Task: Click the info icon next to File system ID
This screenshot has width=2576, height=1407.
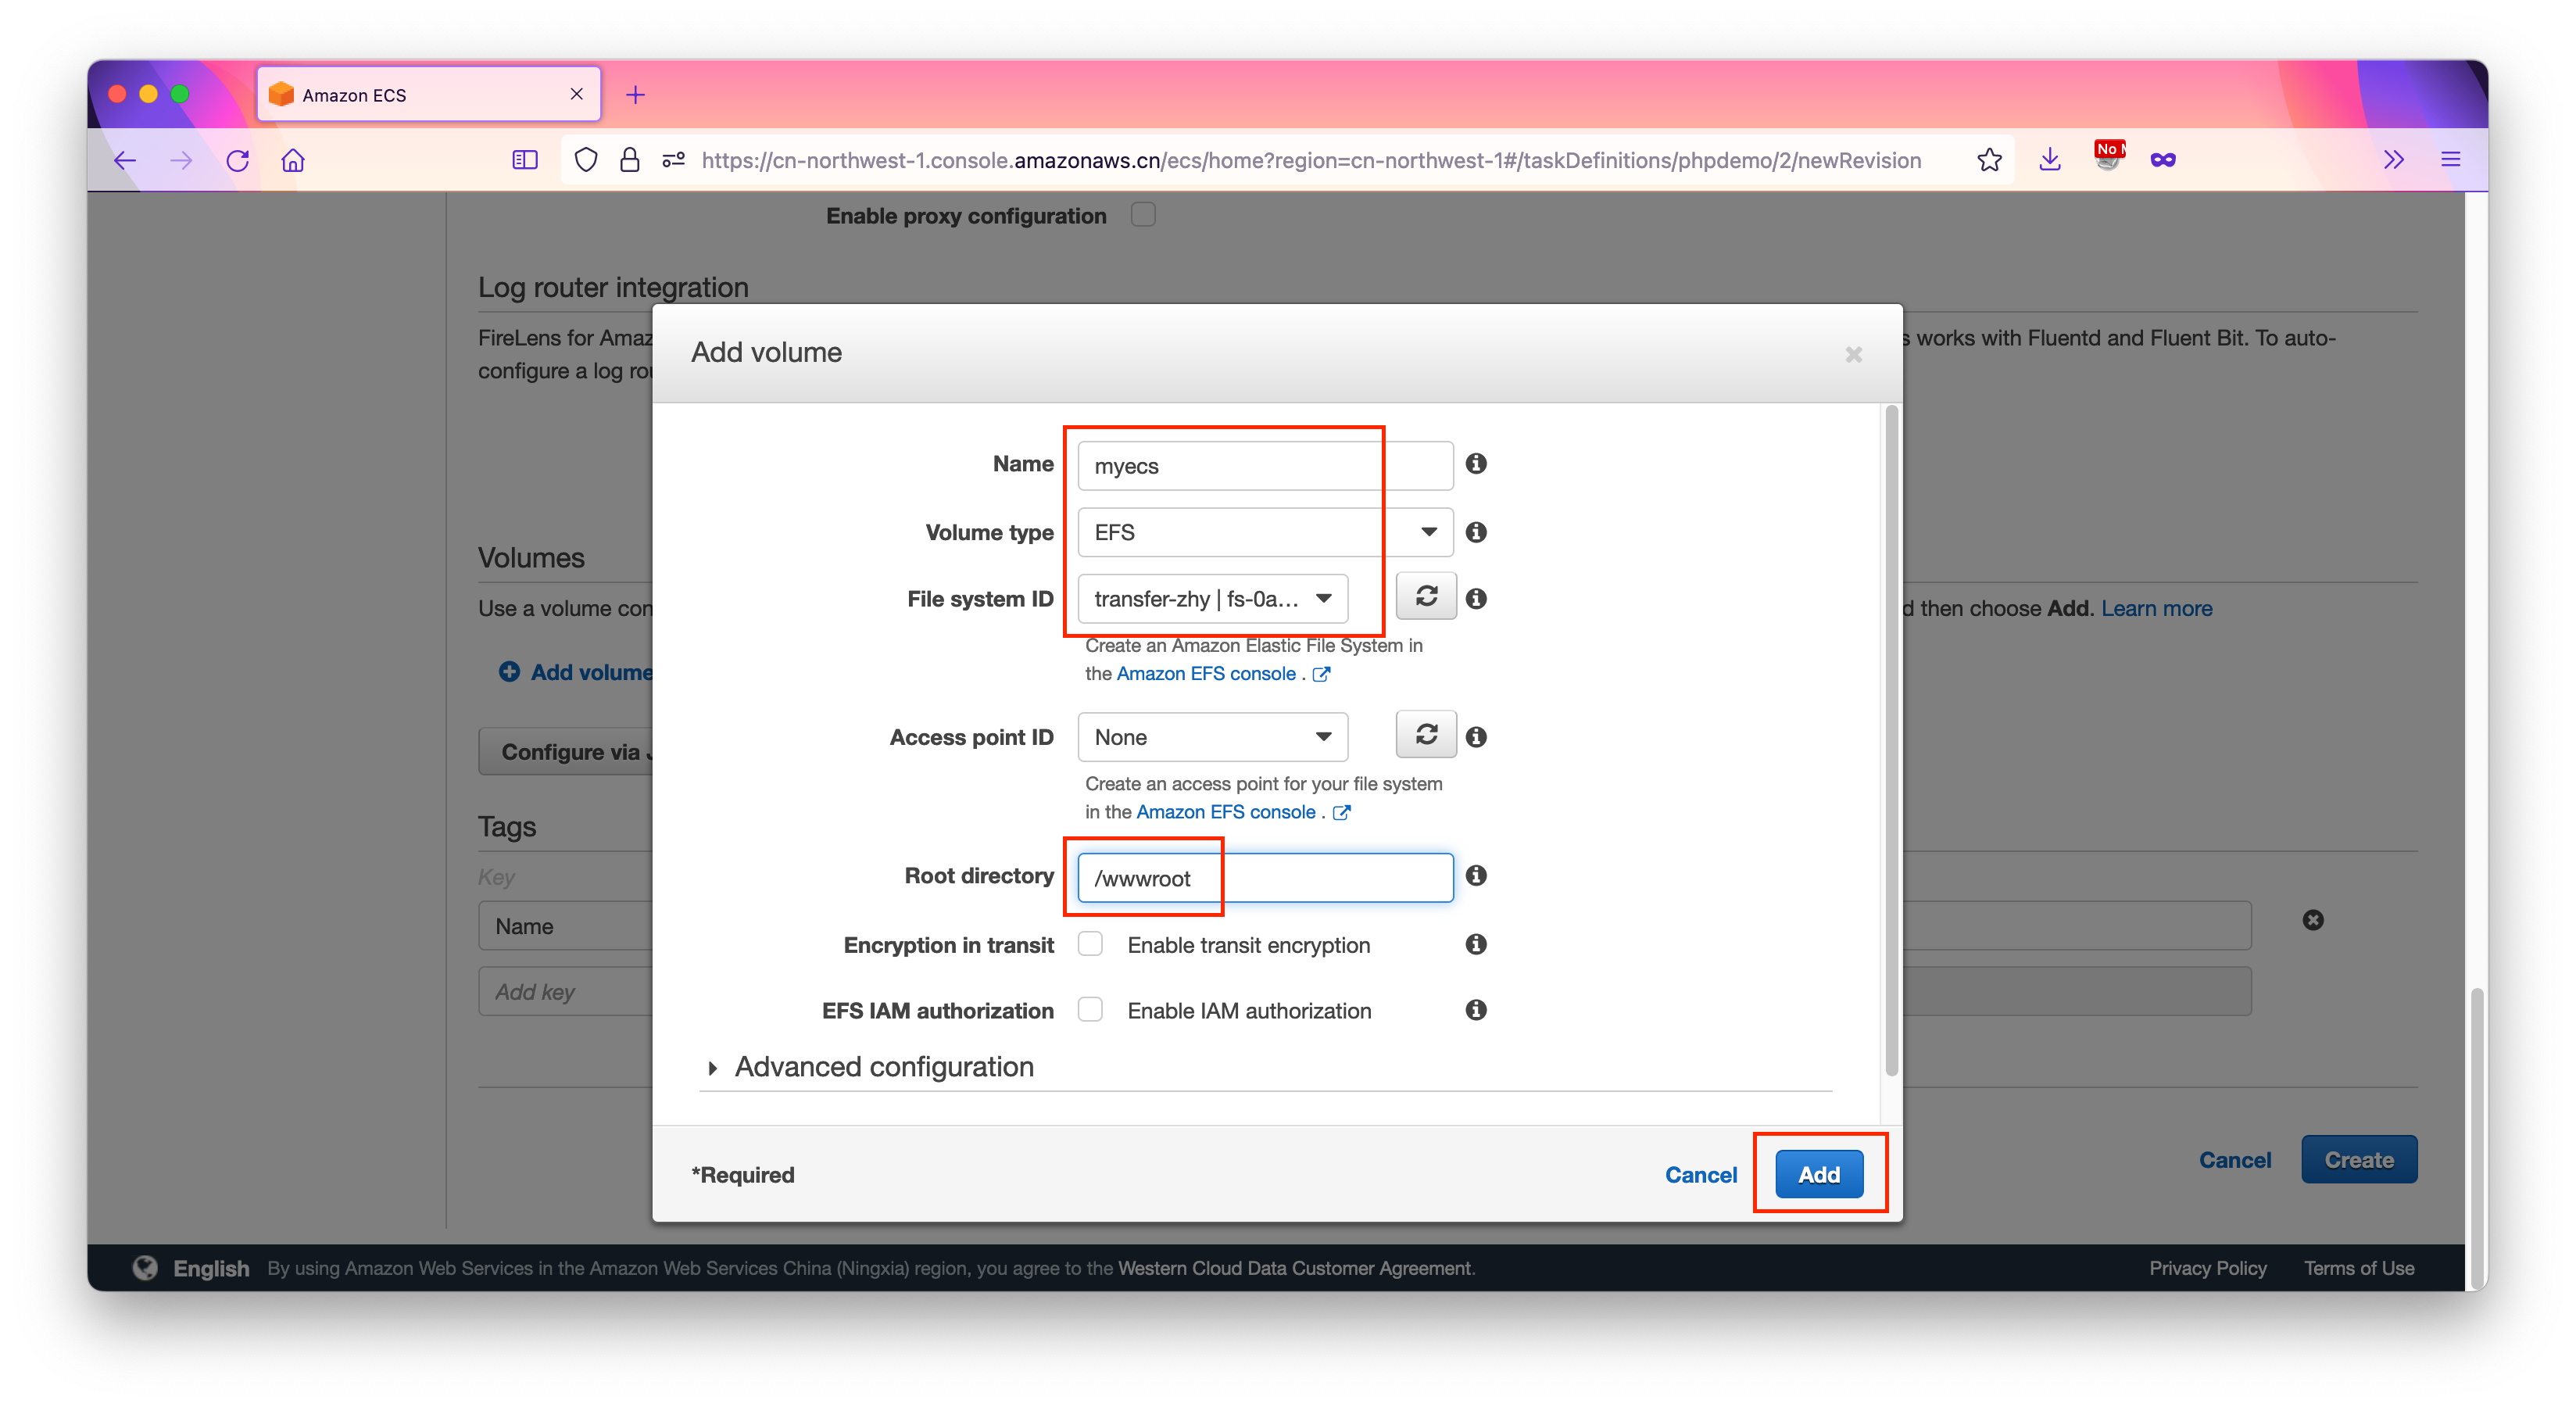Action: pos(1476,598)
